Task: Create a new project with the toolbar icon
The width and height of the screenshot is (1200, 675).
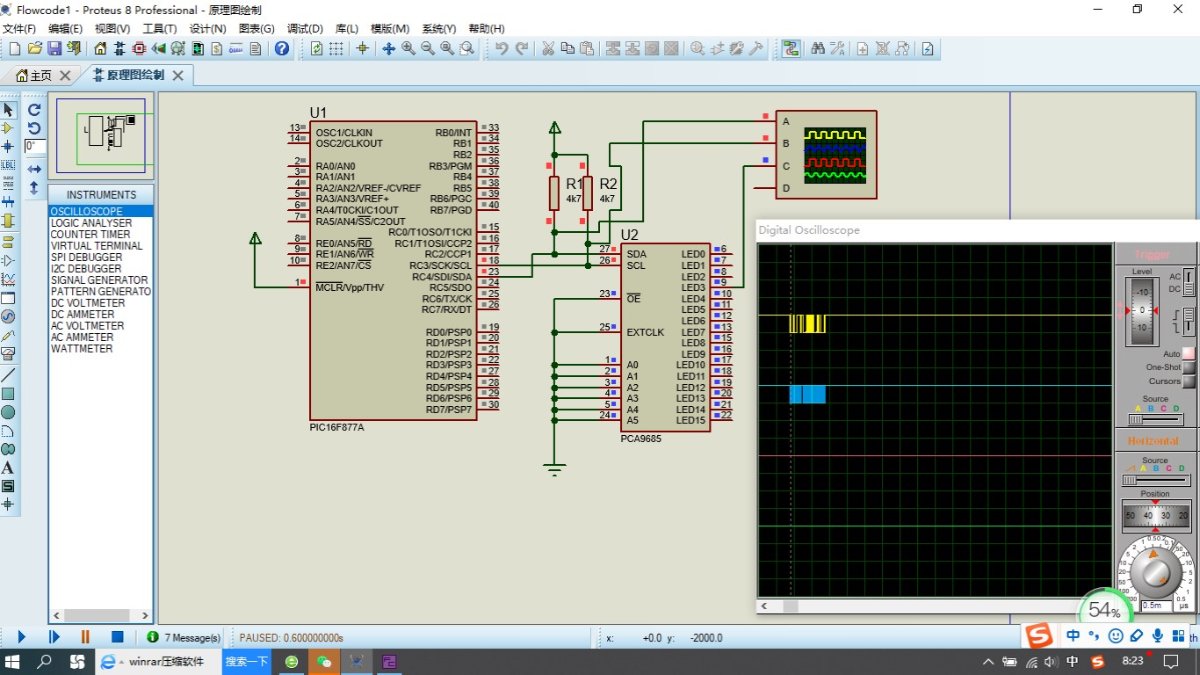Action: coord(15,48)
